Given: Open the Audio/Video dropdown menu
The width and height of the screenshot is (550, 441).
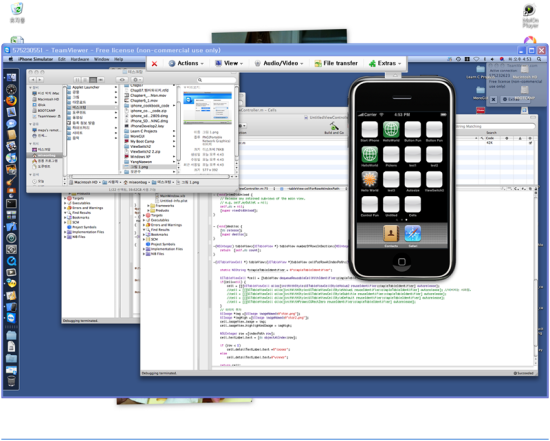Looking at the screenshot, I should (x=279, y=64).
